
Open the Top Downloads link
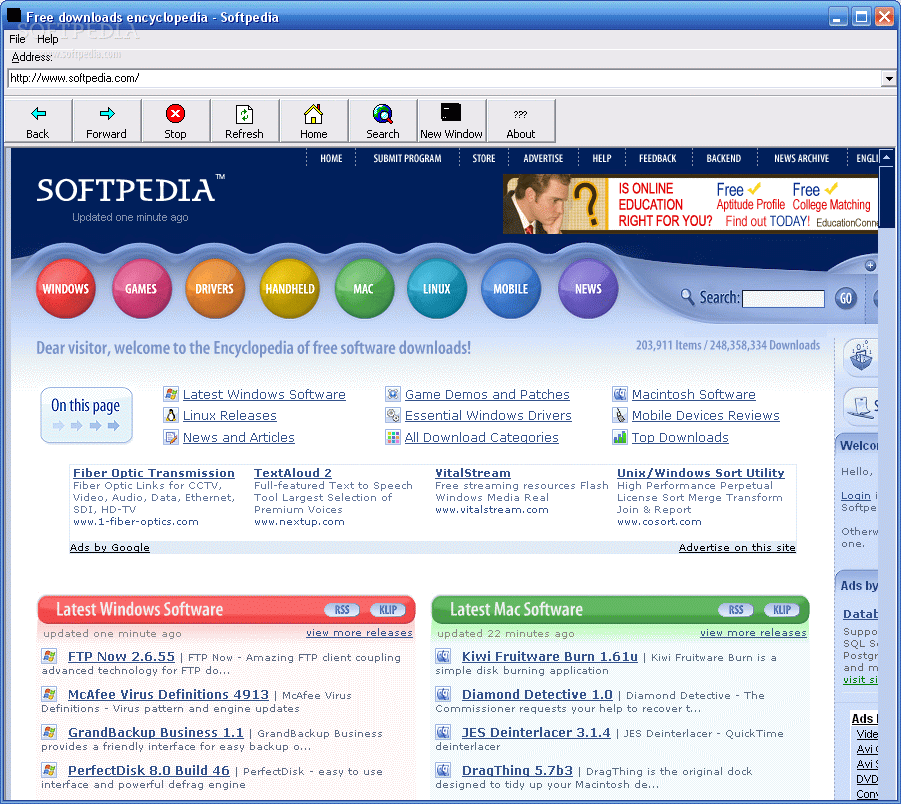(680, 437)
